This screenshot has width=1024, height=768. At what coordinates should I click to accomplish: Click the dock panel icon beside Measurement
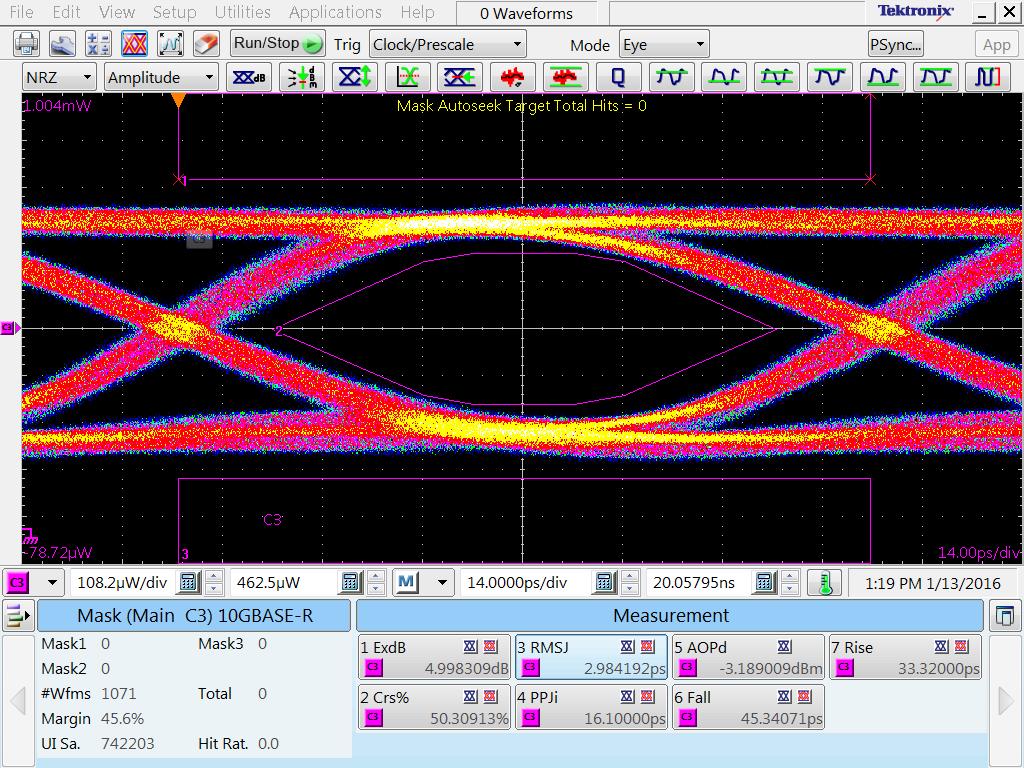coord(1006,616)
